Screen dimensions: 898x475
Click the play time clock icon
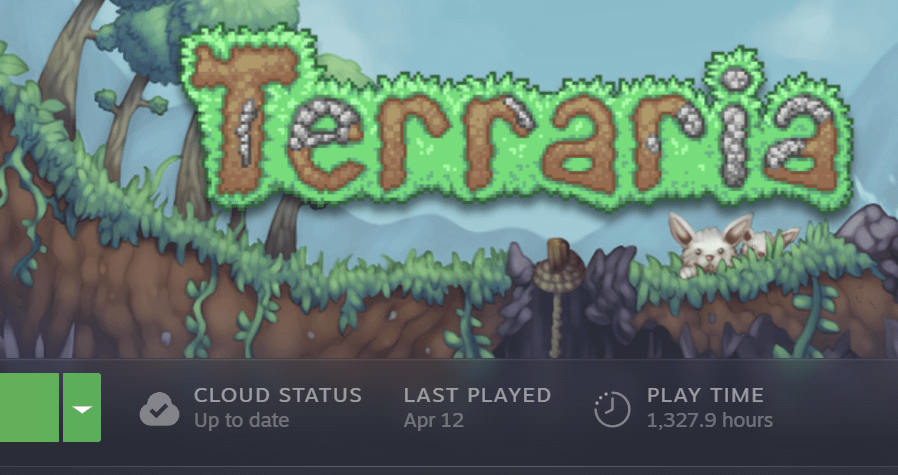612,409
